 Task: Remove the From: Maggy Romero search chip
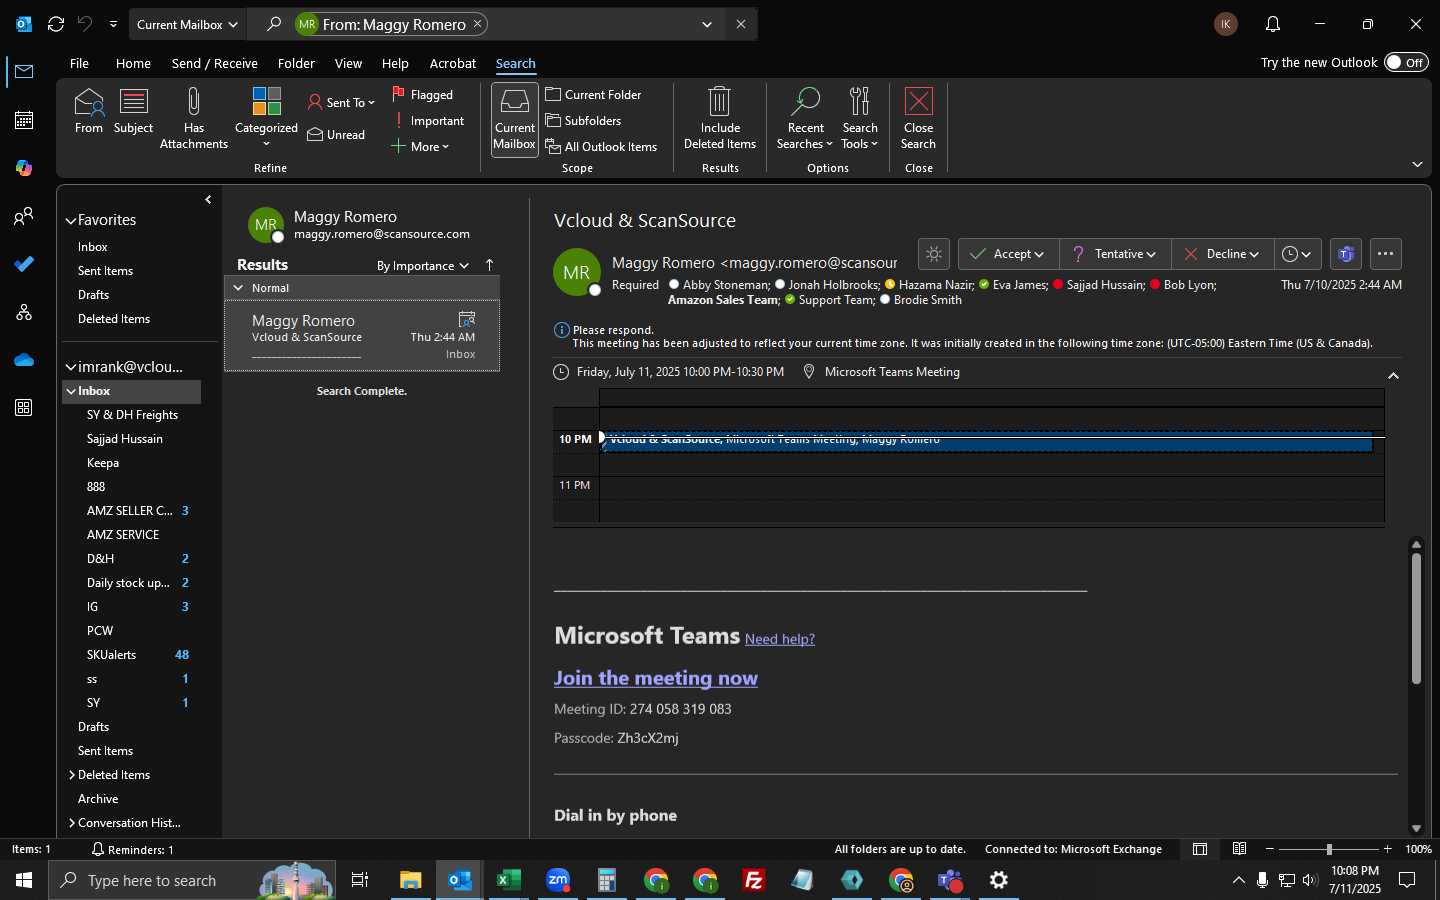point(478,24)
